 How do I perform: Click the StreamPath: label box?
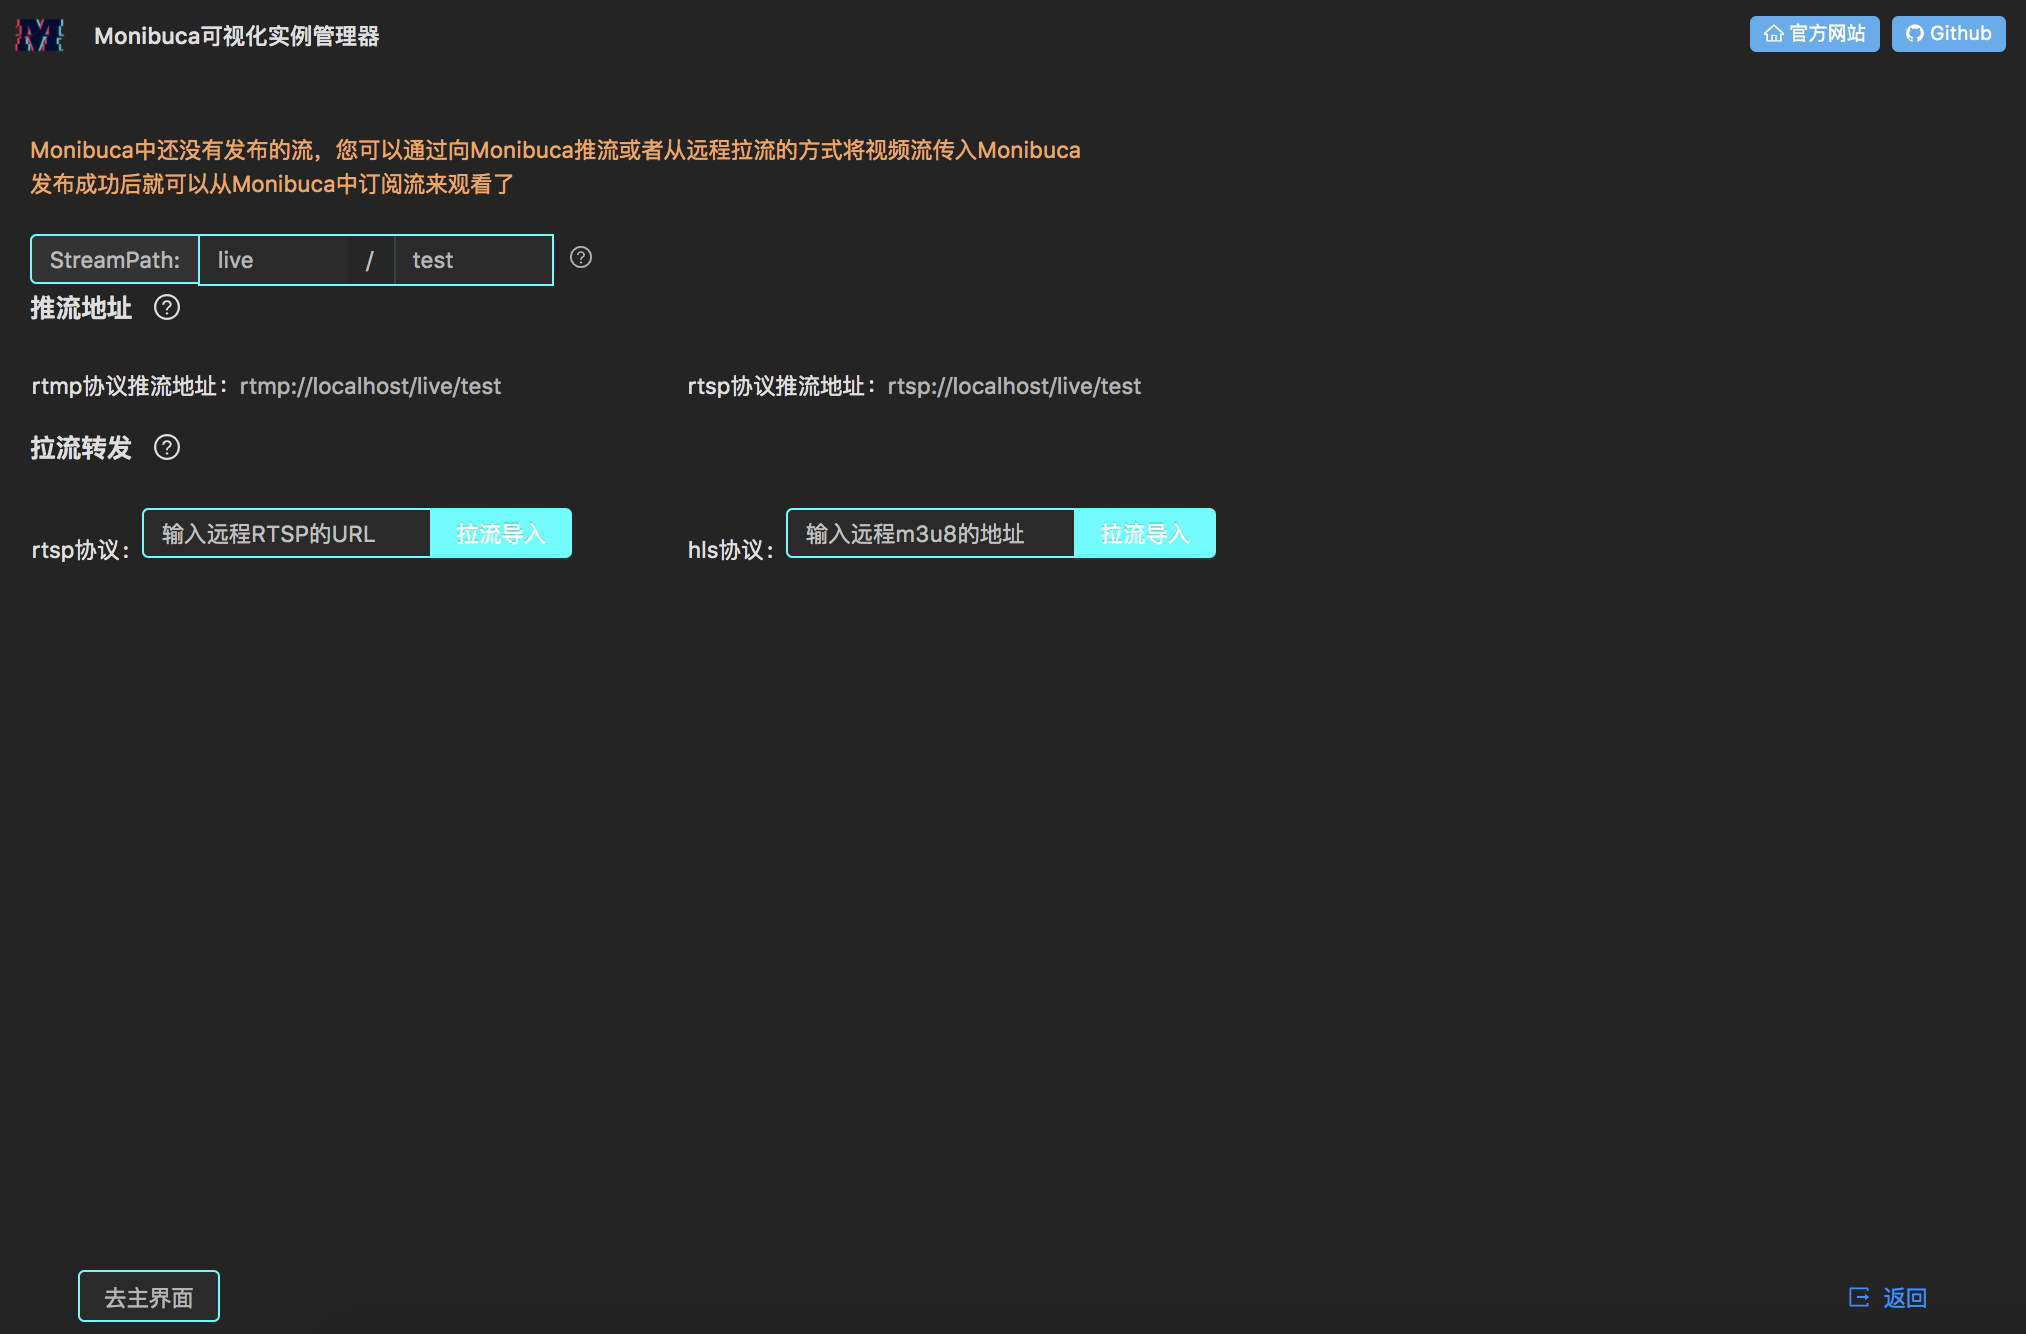115,260
